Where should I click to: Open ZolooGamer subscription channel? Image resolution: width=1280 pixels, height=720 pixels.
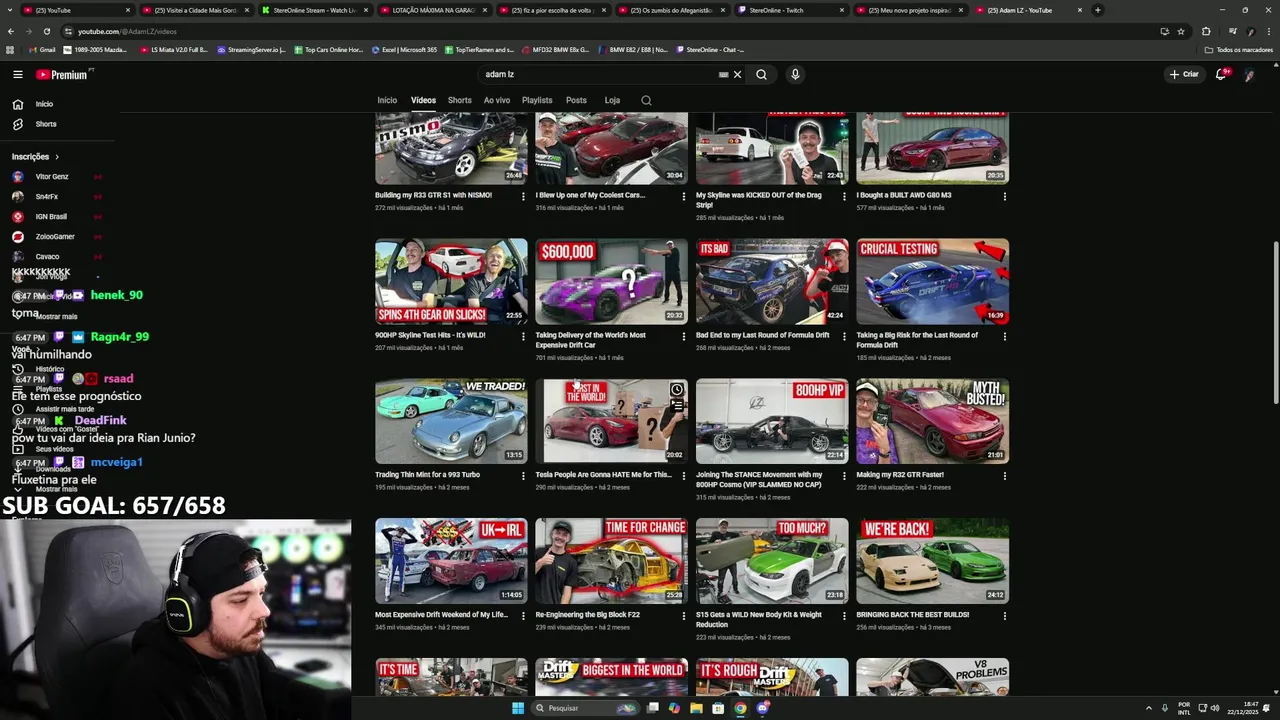point(57,237)
